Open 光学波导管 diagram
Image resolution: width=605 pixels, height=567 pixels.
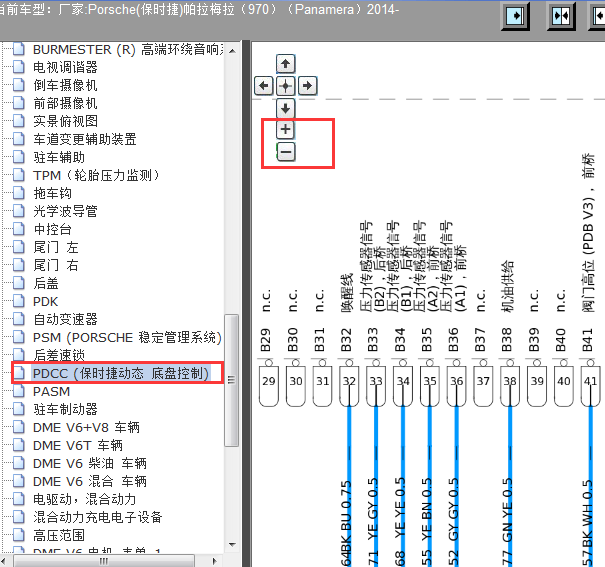tap(65, 211)
